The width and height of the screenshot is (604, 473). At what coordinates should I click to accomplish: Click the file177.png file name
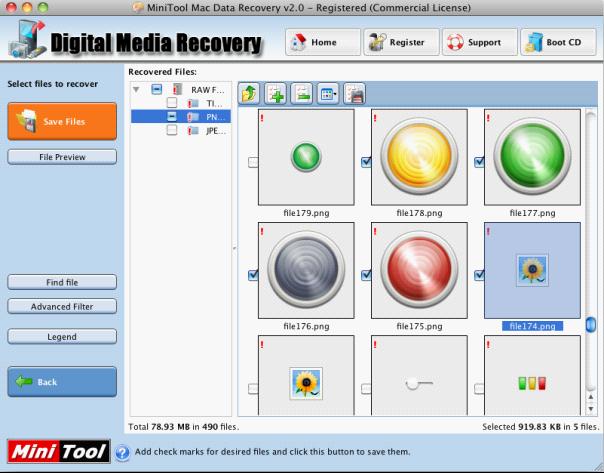[532, 213]
